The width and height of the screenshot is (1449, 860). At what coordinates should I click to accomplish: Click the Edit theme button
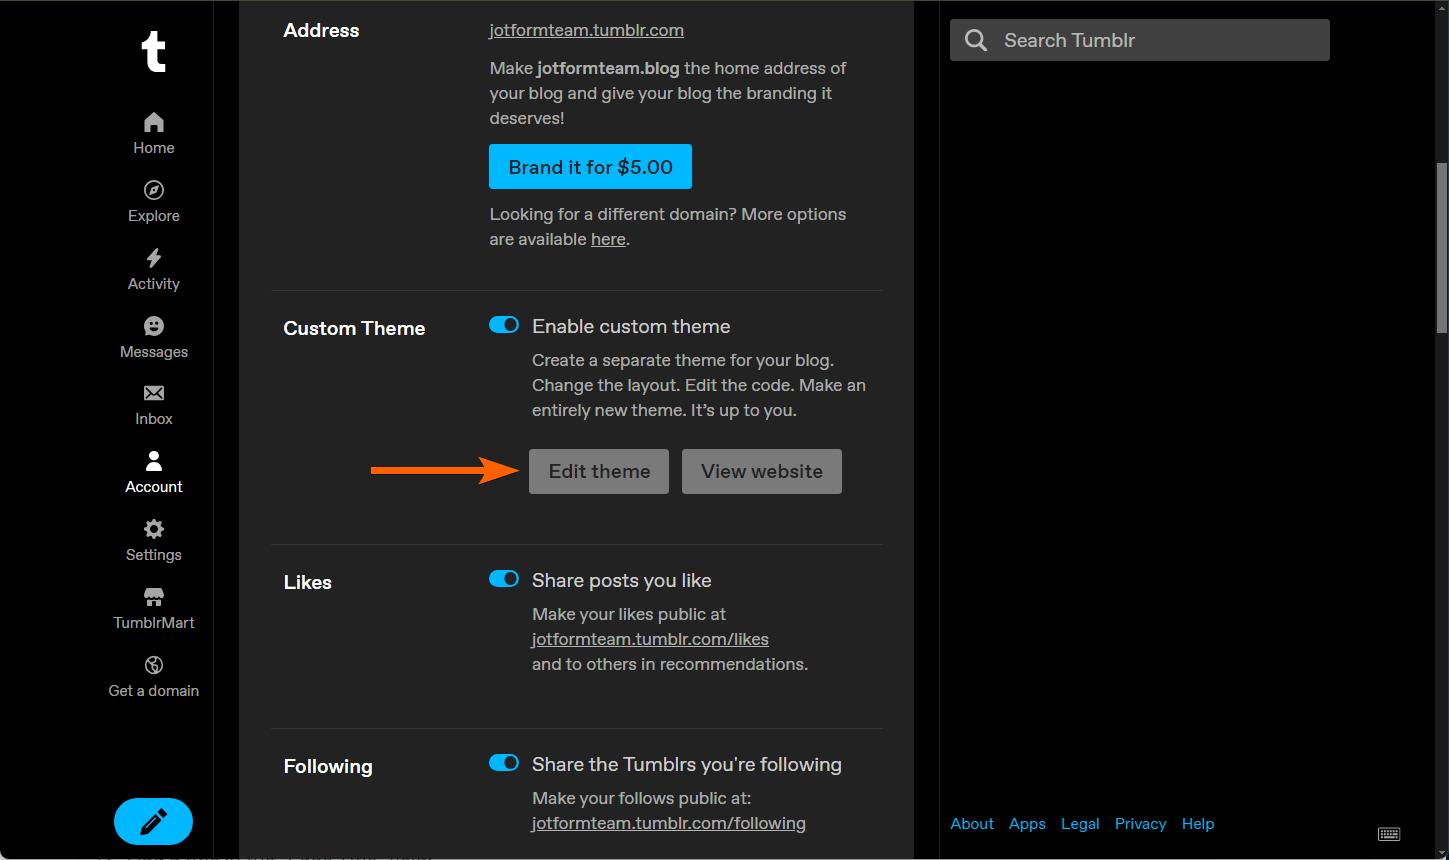[x=599, y=471]
